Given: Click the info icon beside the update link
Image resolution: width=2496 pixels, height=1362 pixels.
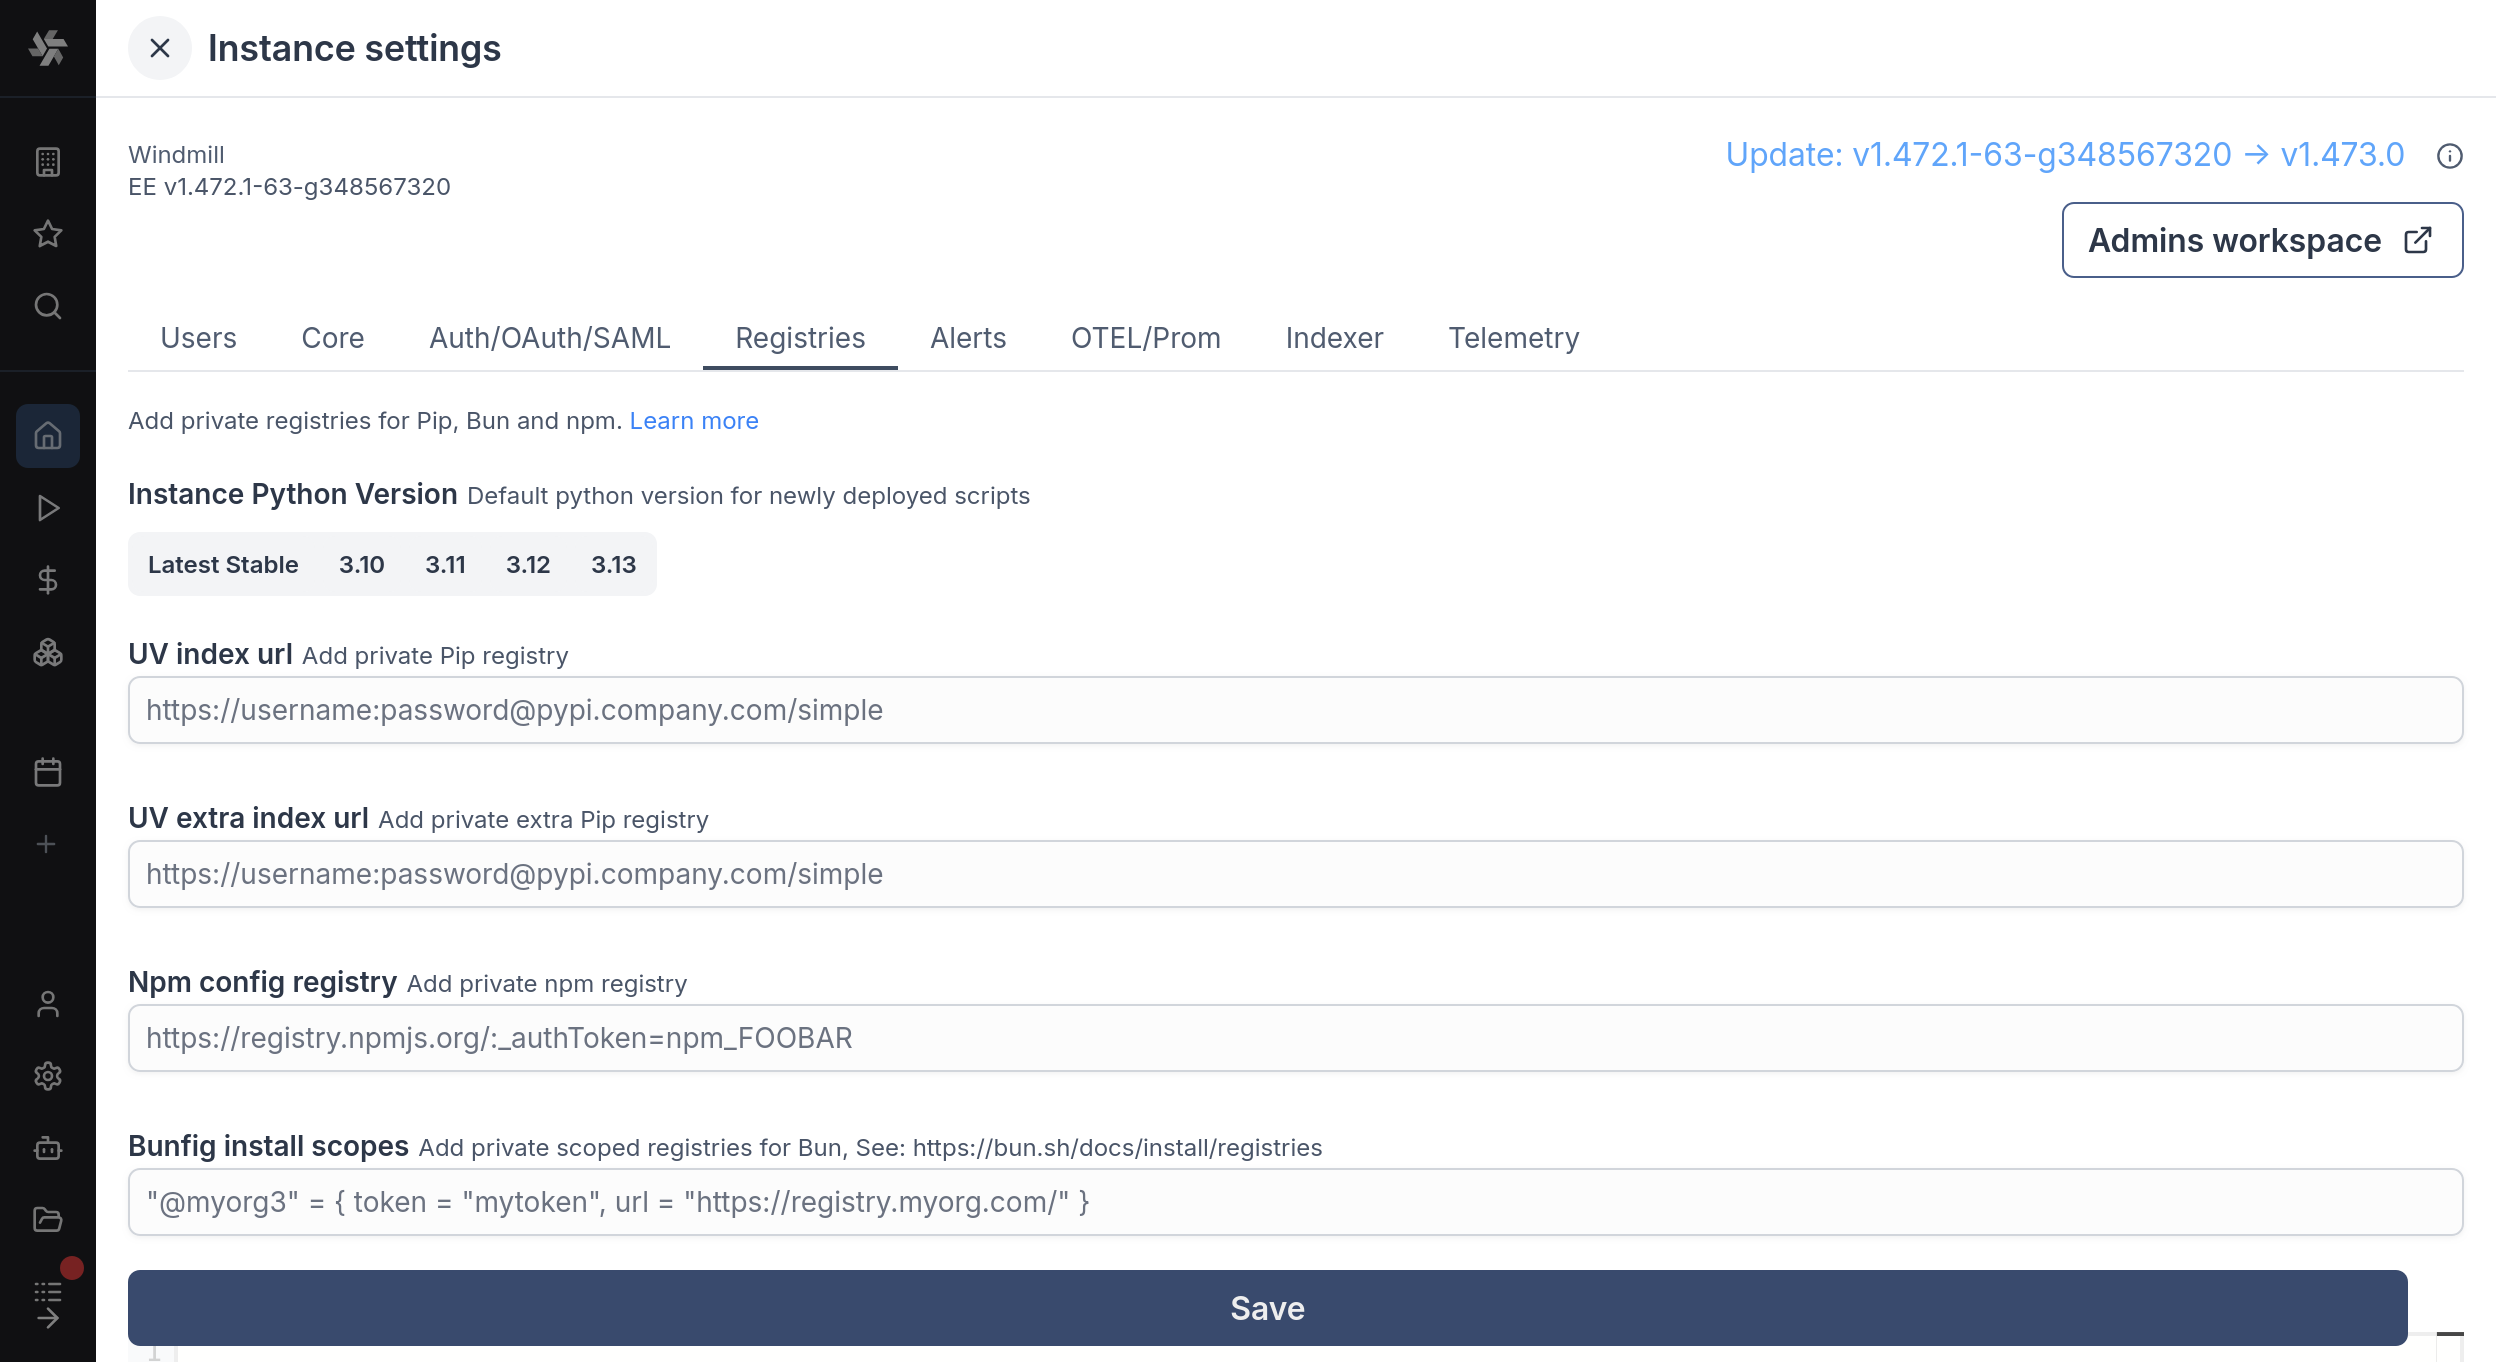Looking at the screenshot, I should [2449, 156].
